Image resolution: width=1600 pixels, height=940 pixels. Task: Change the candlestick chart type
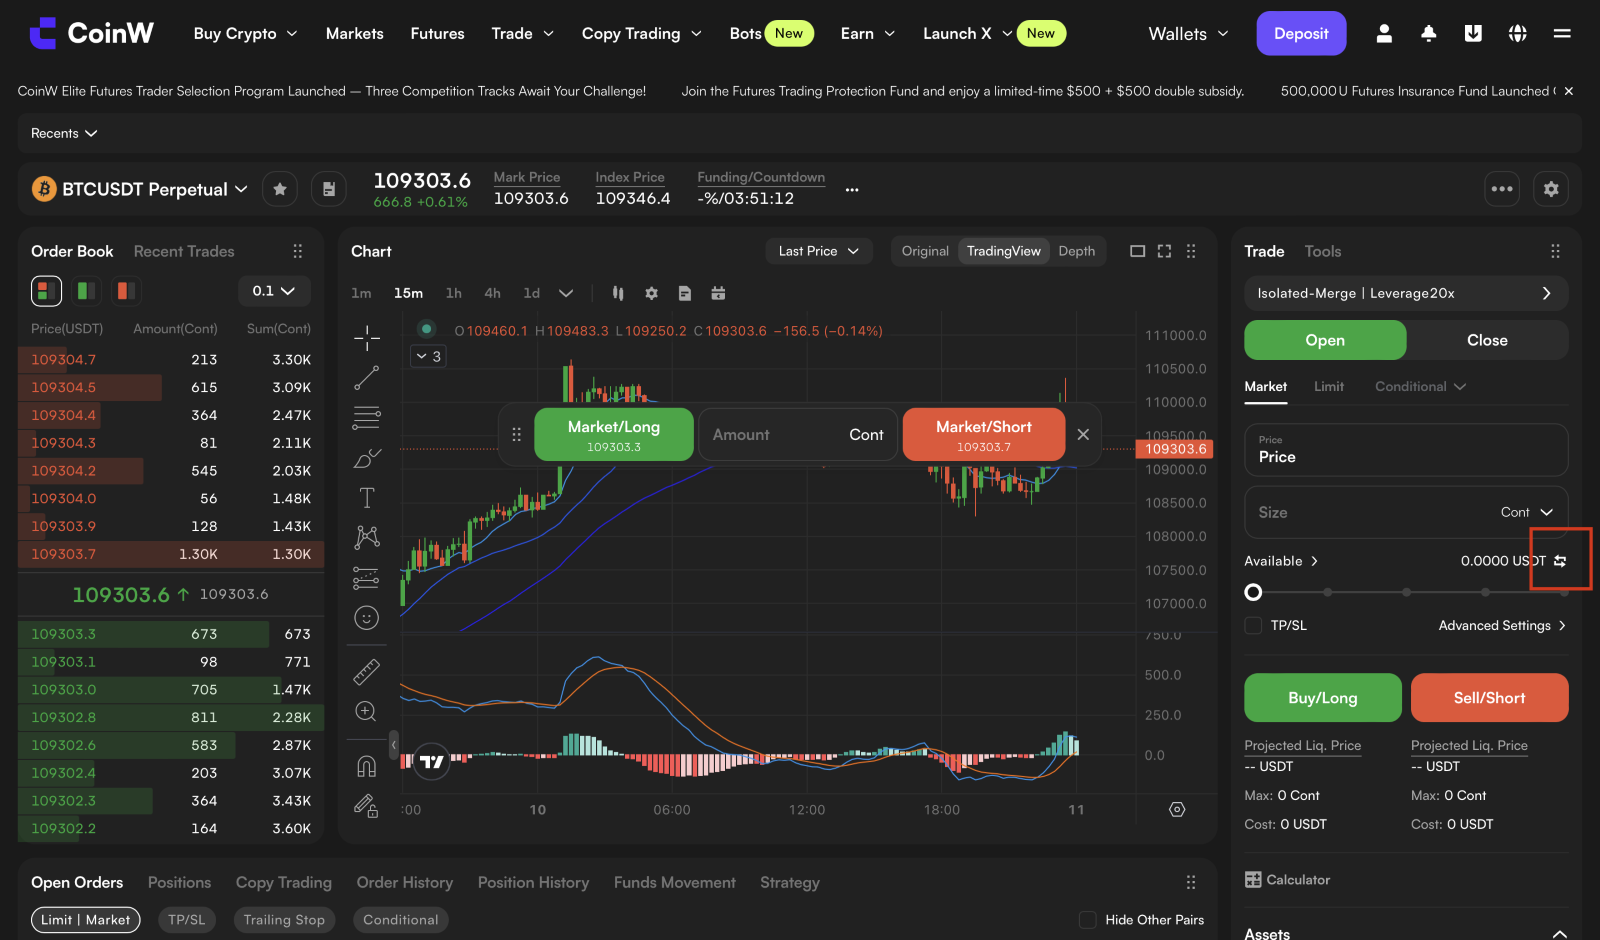click(618, 293)
